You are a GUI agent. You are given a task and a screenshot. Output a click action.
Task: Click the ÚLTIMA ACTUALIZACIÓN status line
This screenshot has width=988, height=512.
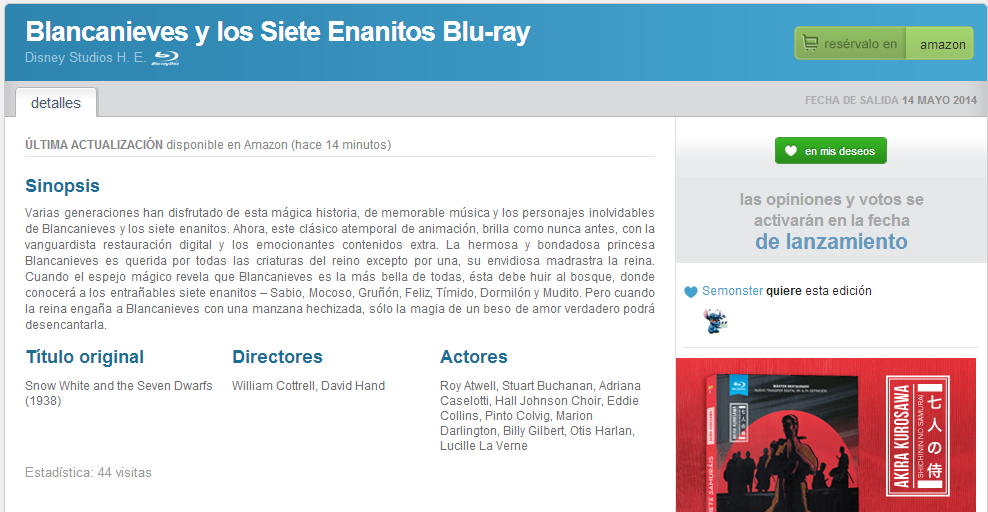[x=208, y=145]
